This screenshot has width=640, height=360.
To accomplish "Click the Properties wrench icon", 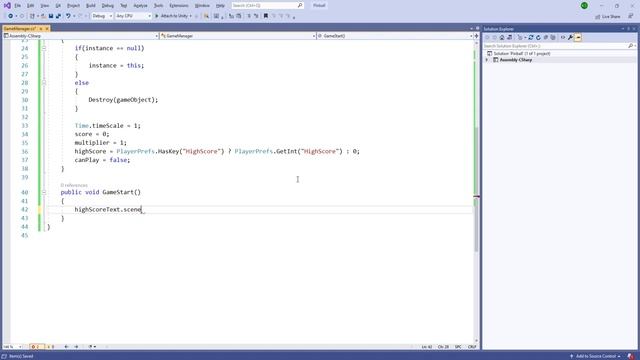I will [x=571, y=38].
